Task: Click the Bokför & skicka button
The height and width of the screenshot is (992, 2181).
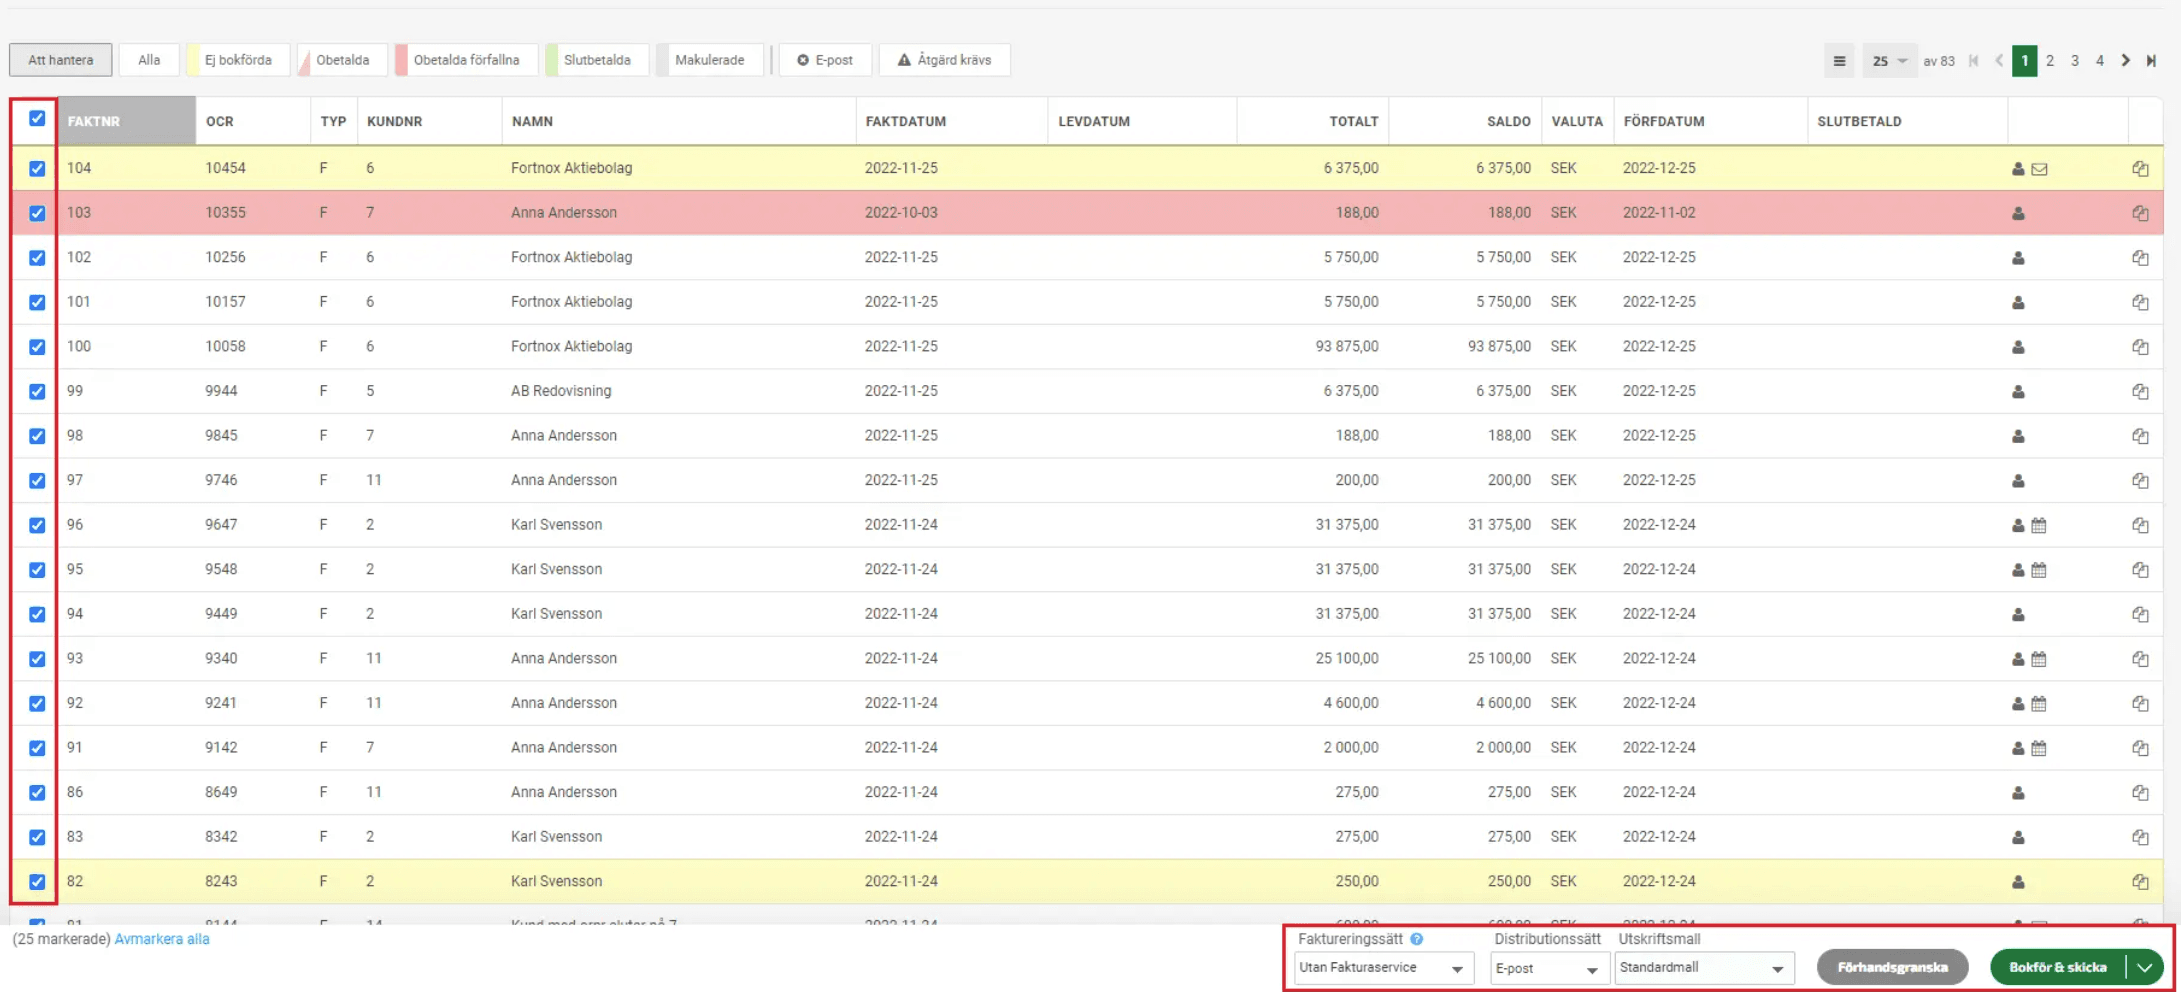Action: [2058, 967]
